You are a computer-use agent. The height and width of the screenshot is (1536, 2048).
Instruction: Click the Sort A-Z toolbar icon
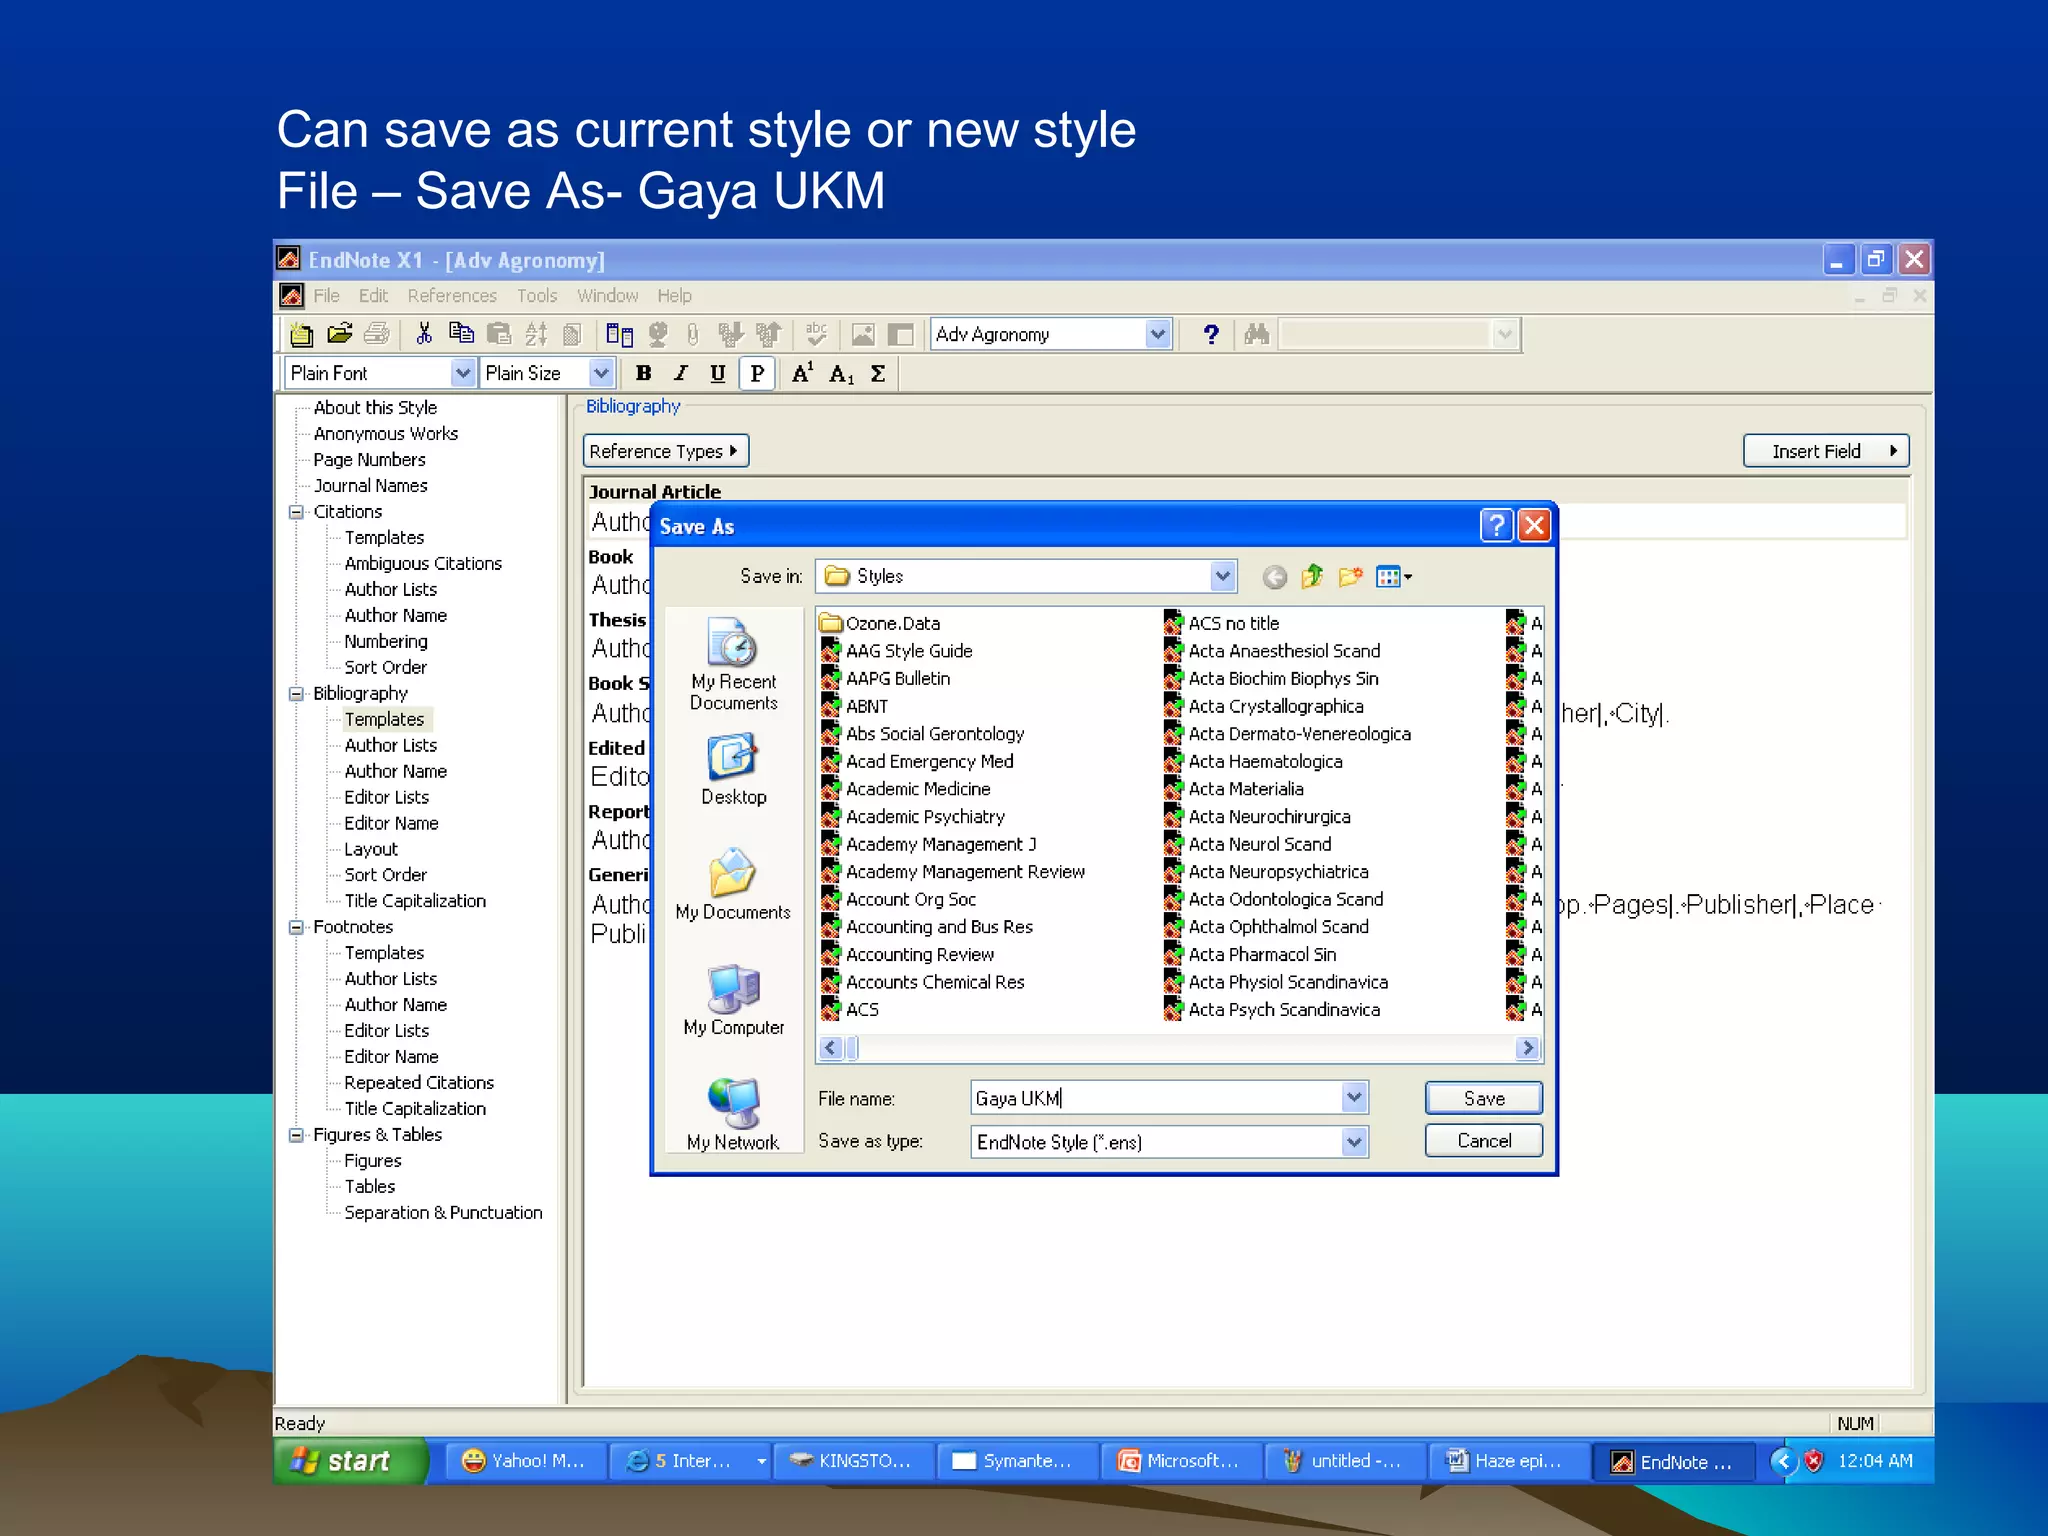[x=536, y=334]
